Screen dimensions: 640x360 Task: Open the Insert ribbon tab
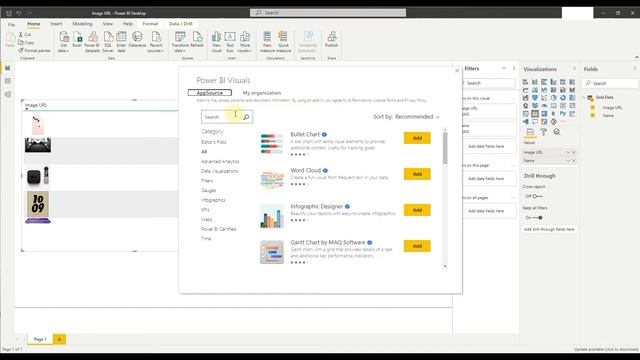click(56, 24)
